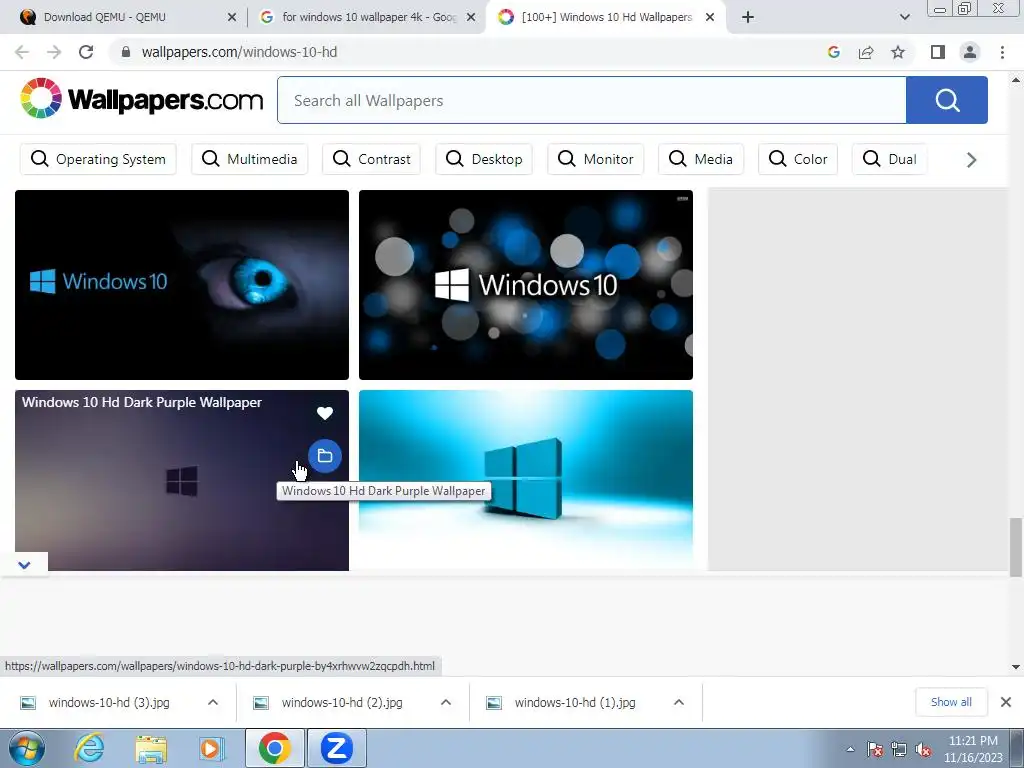
Task: Open the blue 3D Windows logo wallpaper
Action: (x=526, y=480)
